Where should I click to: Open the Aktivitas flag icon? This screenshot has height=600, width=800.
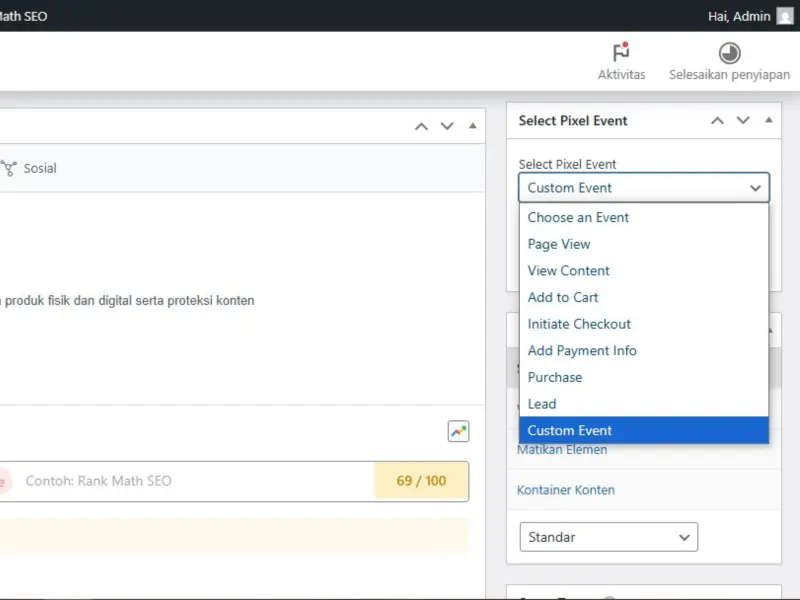[621, 53]
